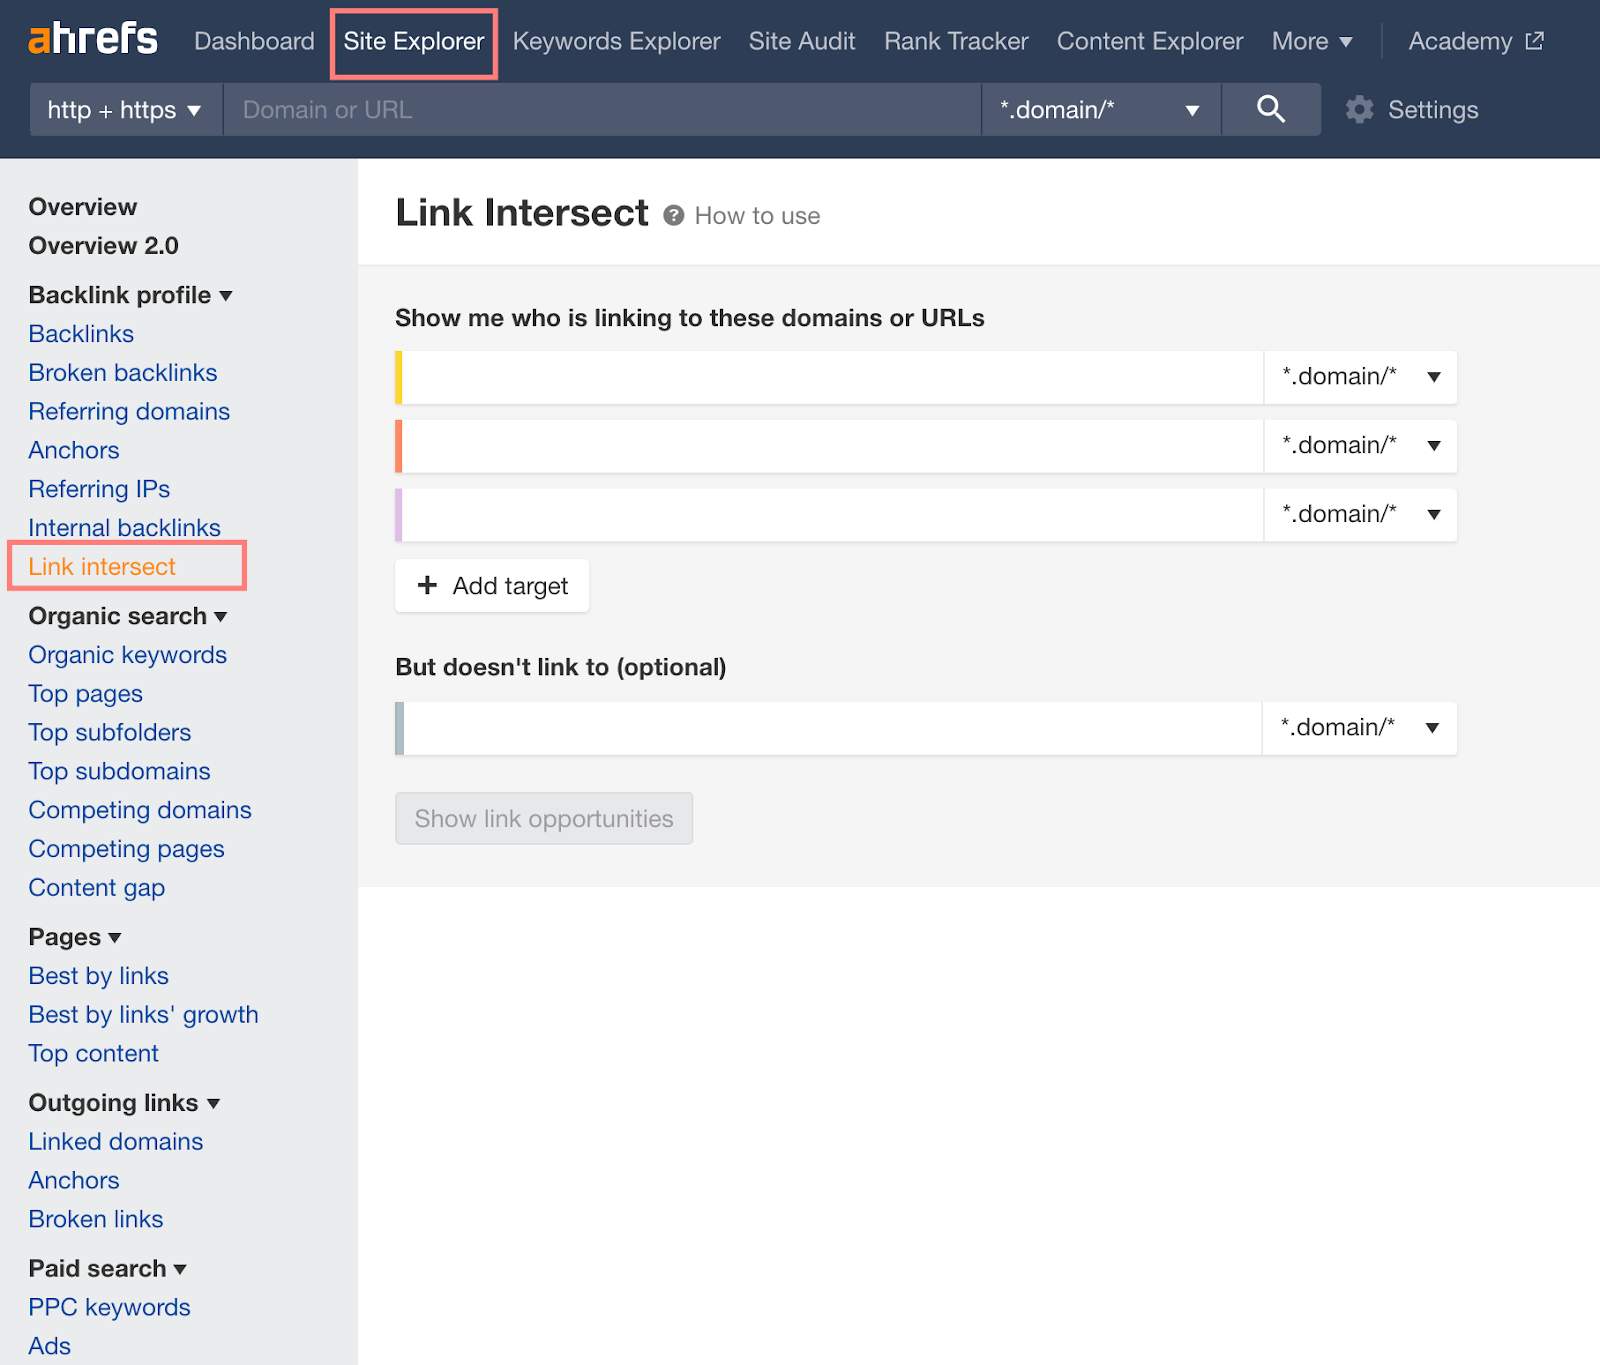1600x1365 pixels.
Task: Click the second orange target input field
Action: (832, 446)
